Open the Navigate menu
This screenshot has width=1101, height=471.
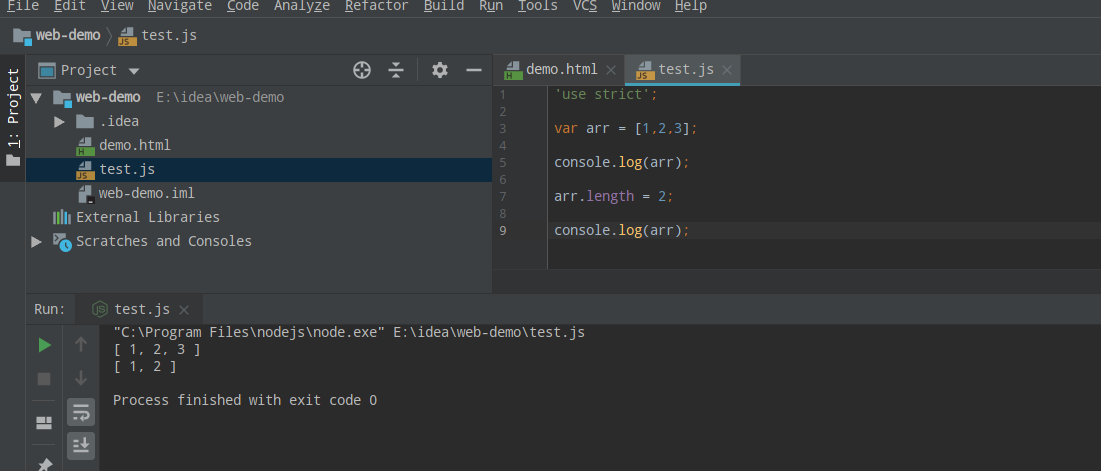tap(180, 6)
